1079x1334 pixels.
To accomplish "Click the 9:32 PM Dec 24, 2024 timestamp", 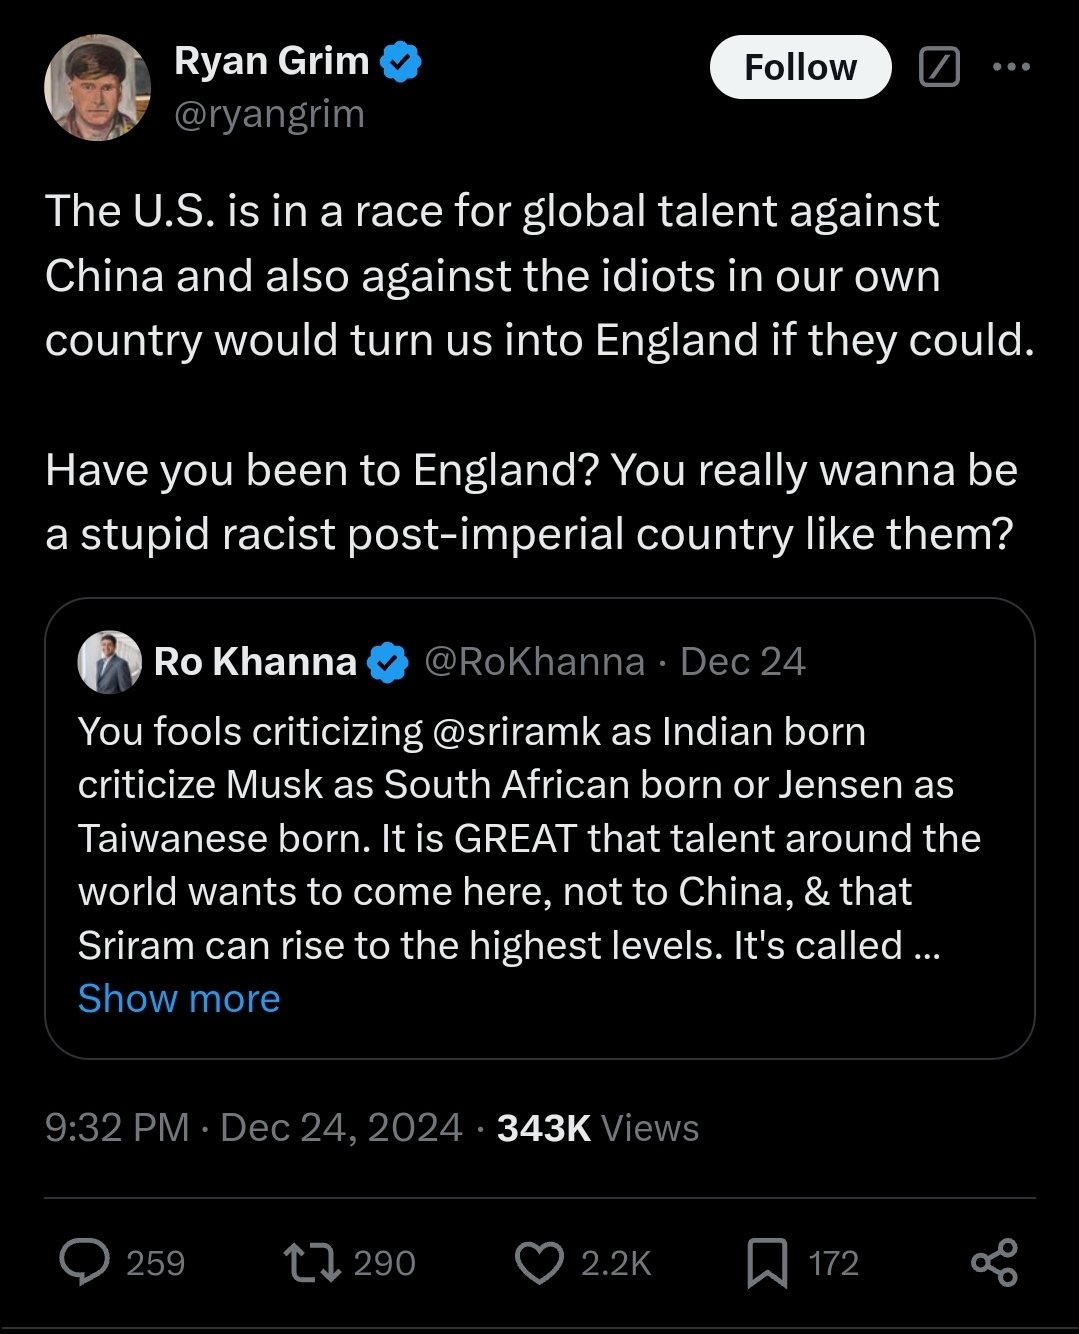I will (x=253, y=1128).
